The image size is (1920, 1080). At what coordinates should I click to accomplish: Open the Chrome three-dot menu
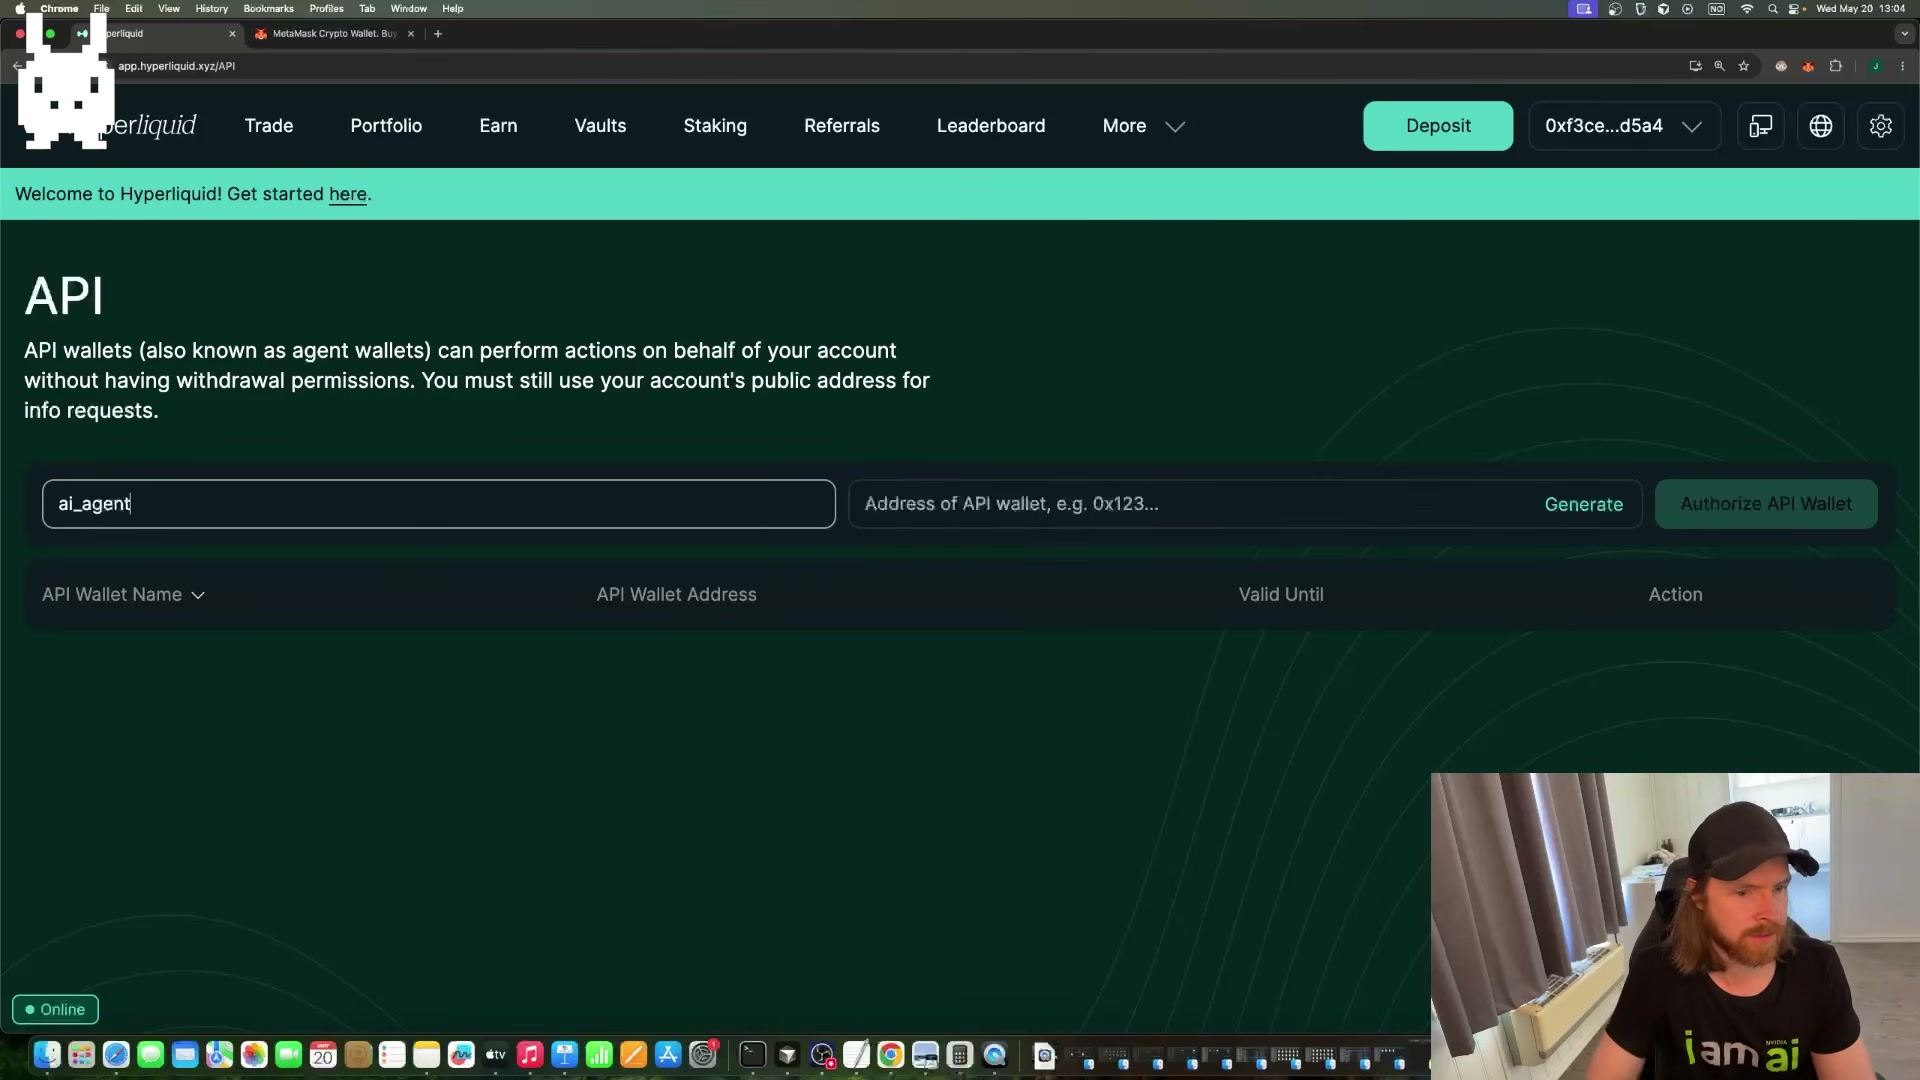tap(1902, 66)
